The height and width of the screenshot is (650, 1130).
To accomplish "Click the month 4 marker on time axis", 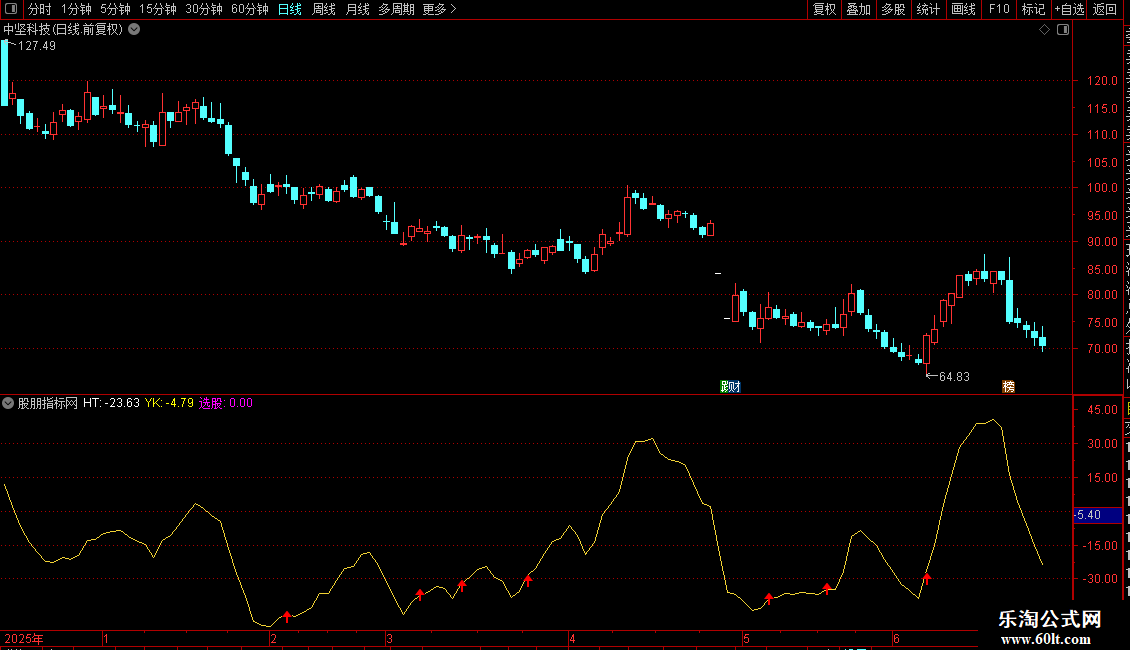I will (572, 638).
